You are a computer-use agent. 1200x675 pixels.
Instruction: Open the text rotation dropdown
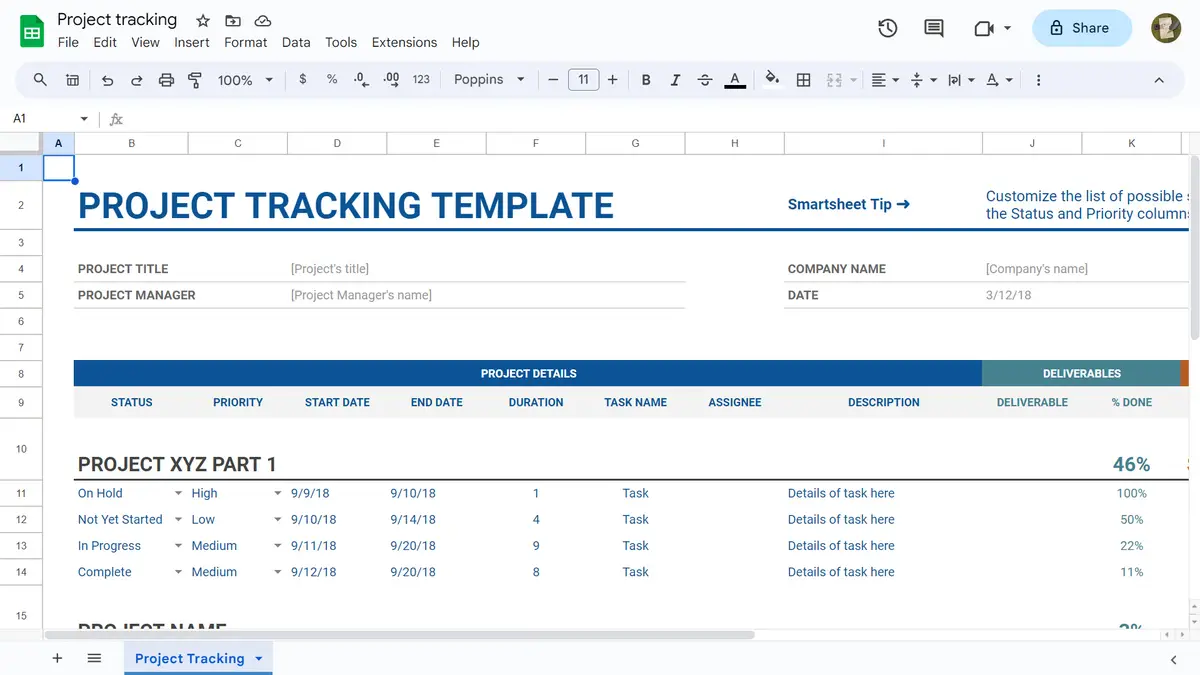[x=999, y=80]
